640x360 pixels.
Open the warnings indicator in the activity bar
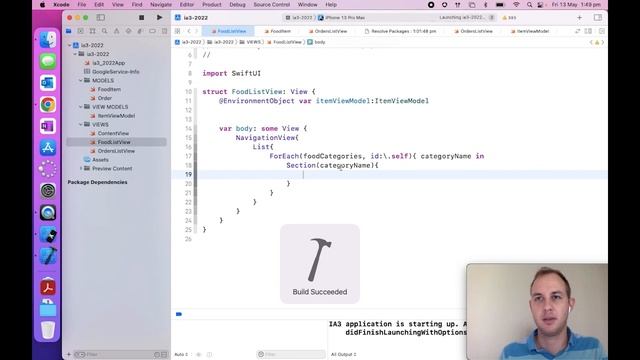[509, 18]
